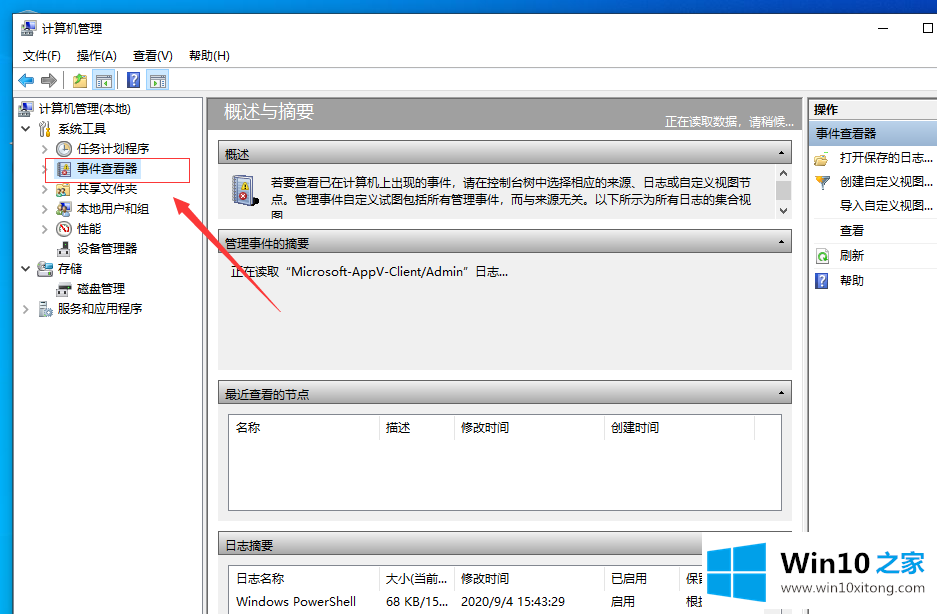Click the Up one level folder icon
Screen dimensions: 937x614
pos(79,81)
